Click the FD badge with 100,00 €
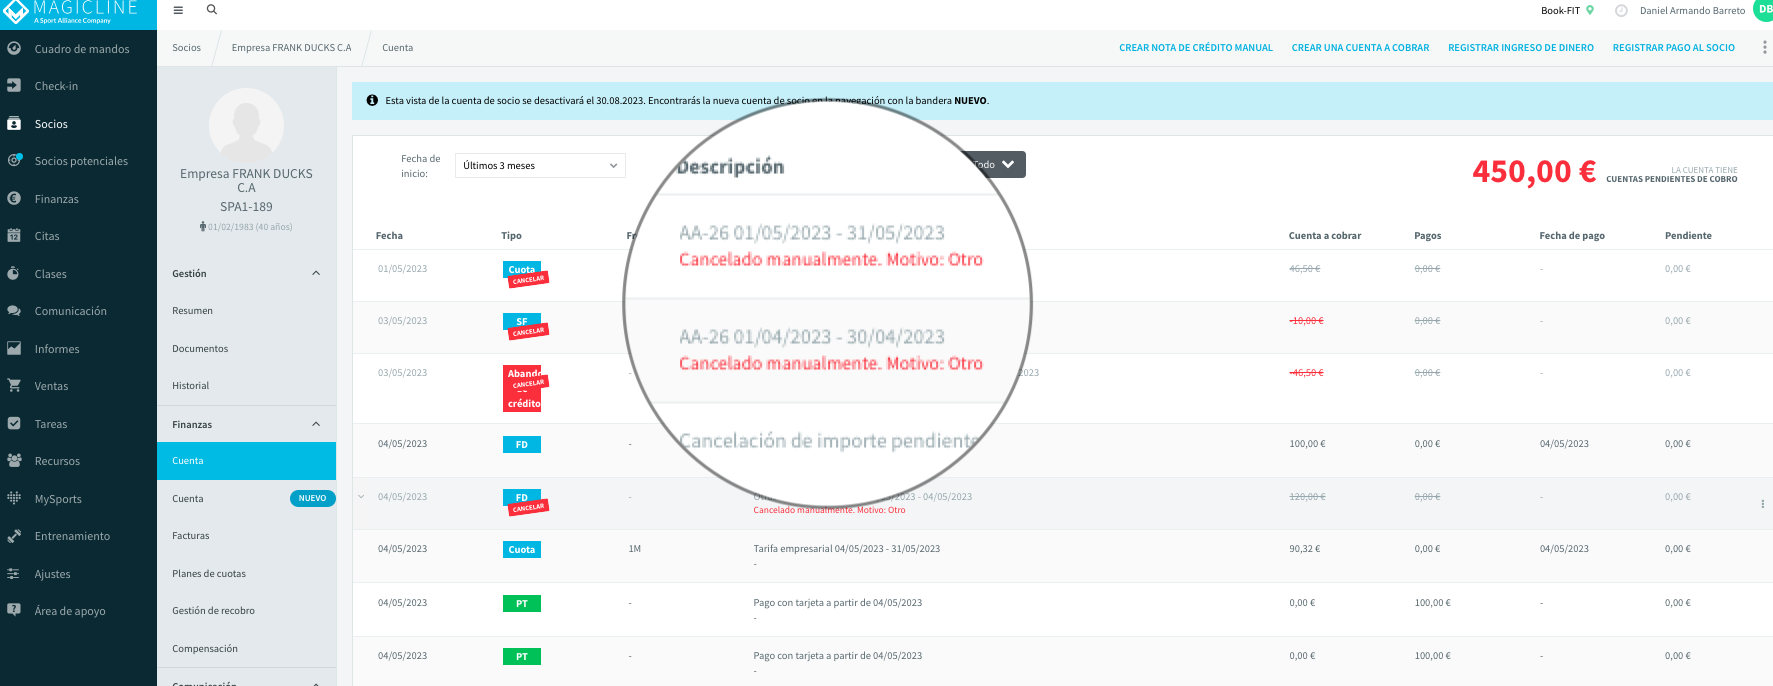The image size is (1773, 686). (521, 445)
